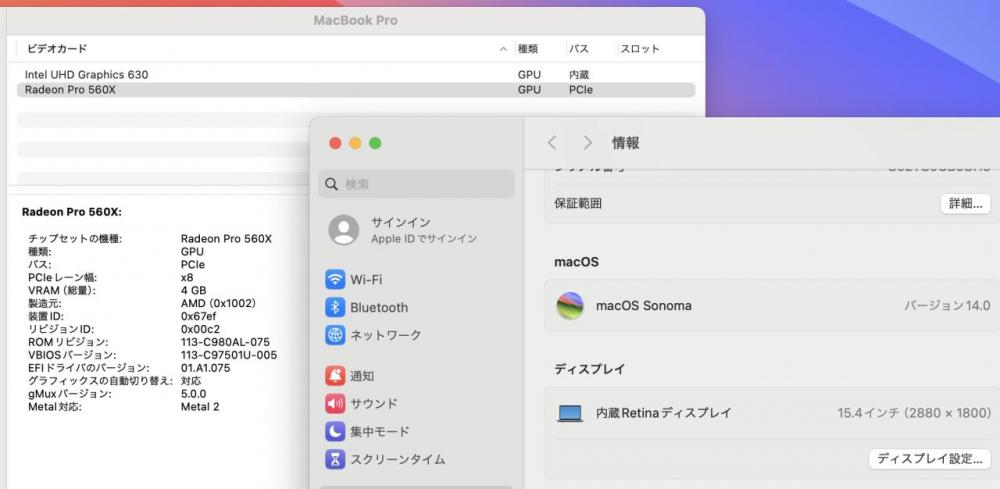Select the Radeon Pro 560X list row
Screen dimensions: 1000x489
pos(356,90)
